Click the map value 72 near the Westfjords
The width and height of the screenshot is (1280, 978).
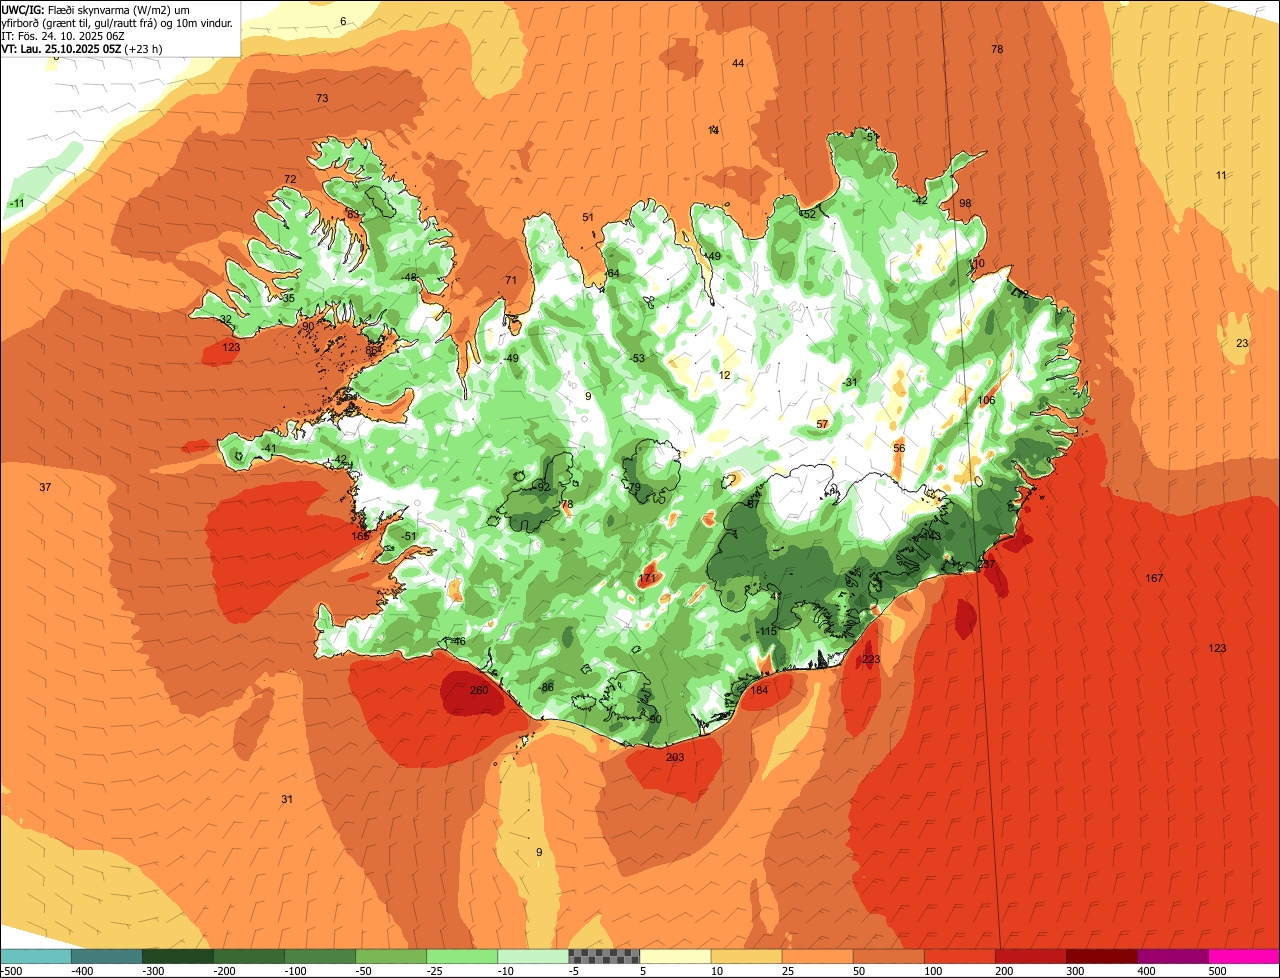290,179
